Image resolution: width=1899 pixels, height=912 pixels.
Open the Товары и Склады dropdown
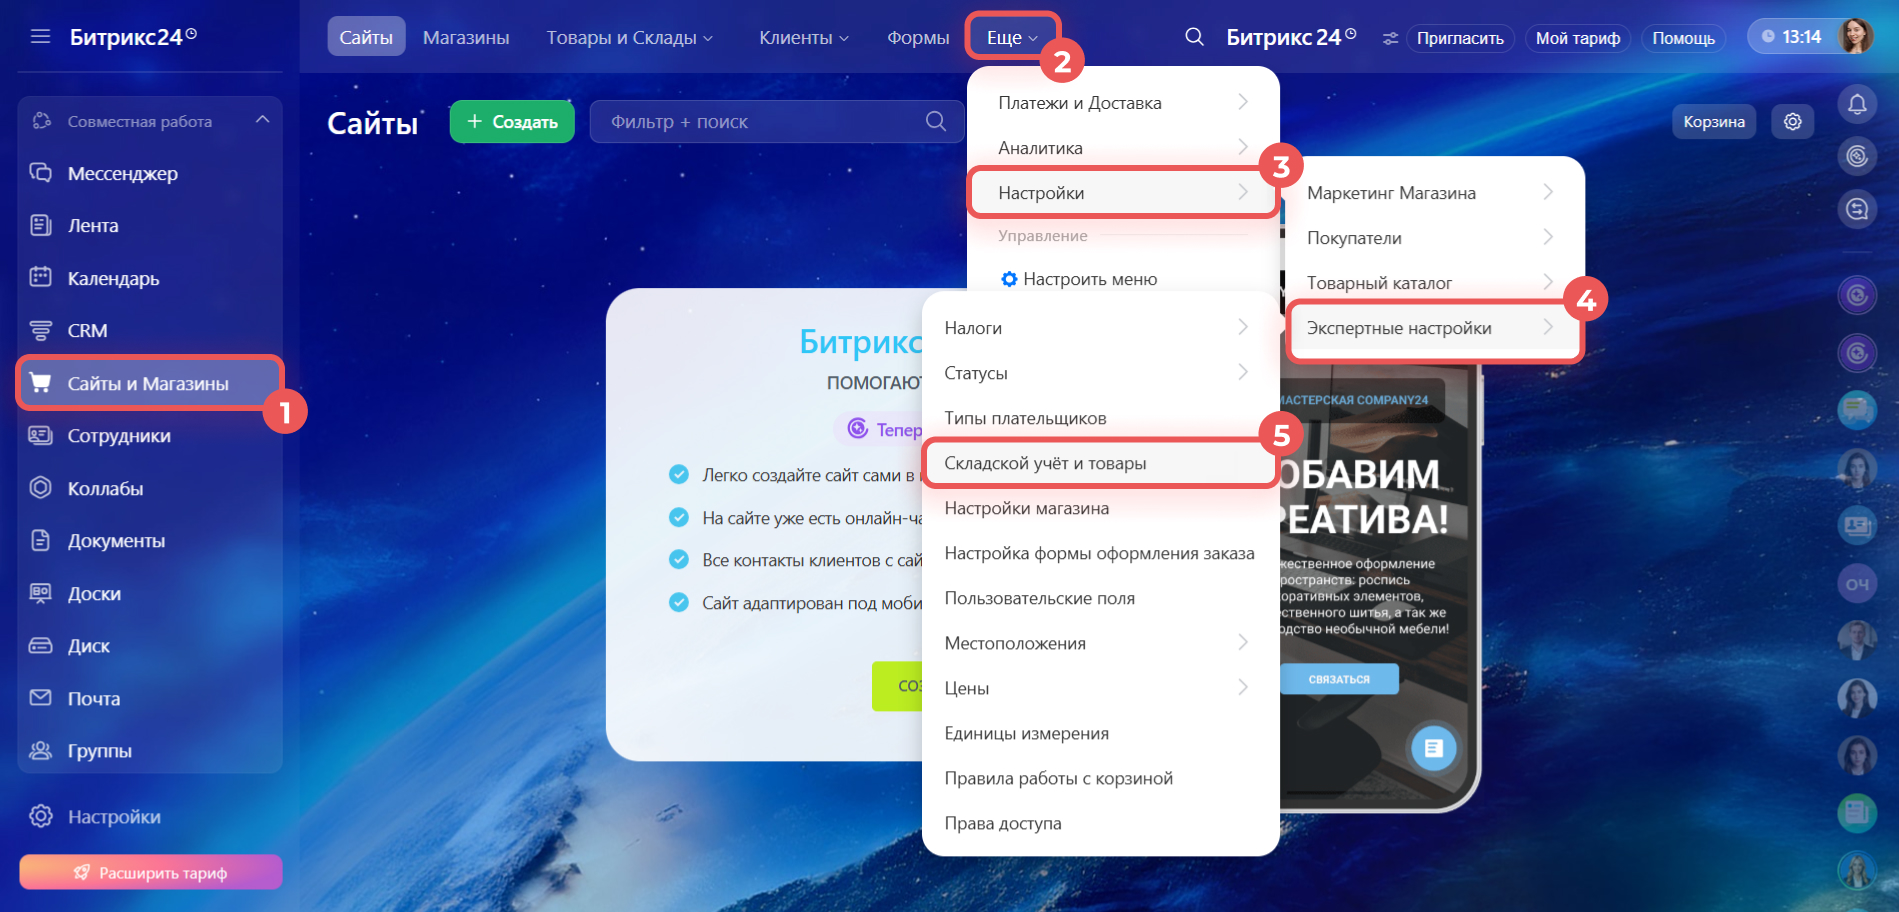point(629,38)
